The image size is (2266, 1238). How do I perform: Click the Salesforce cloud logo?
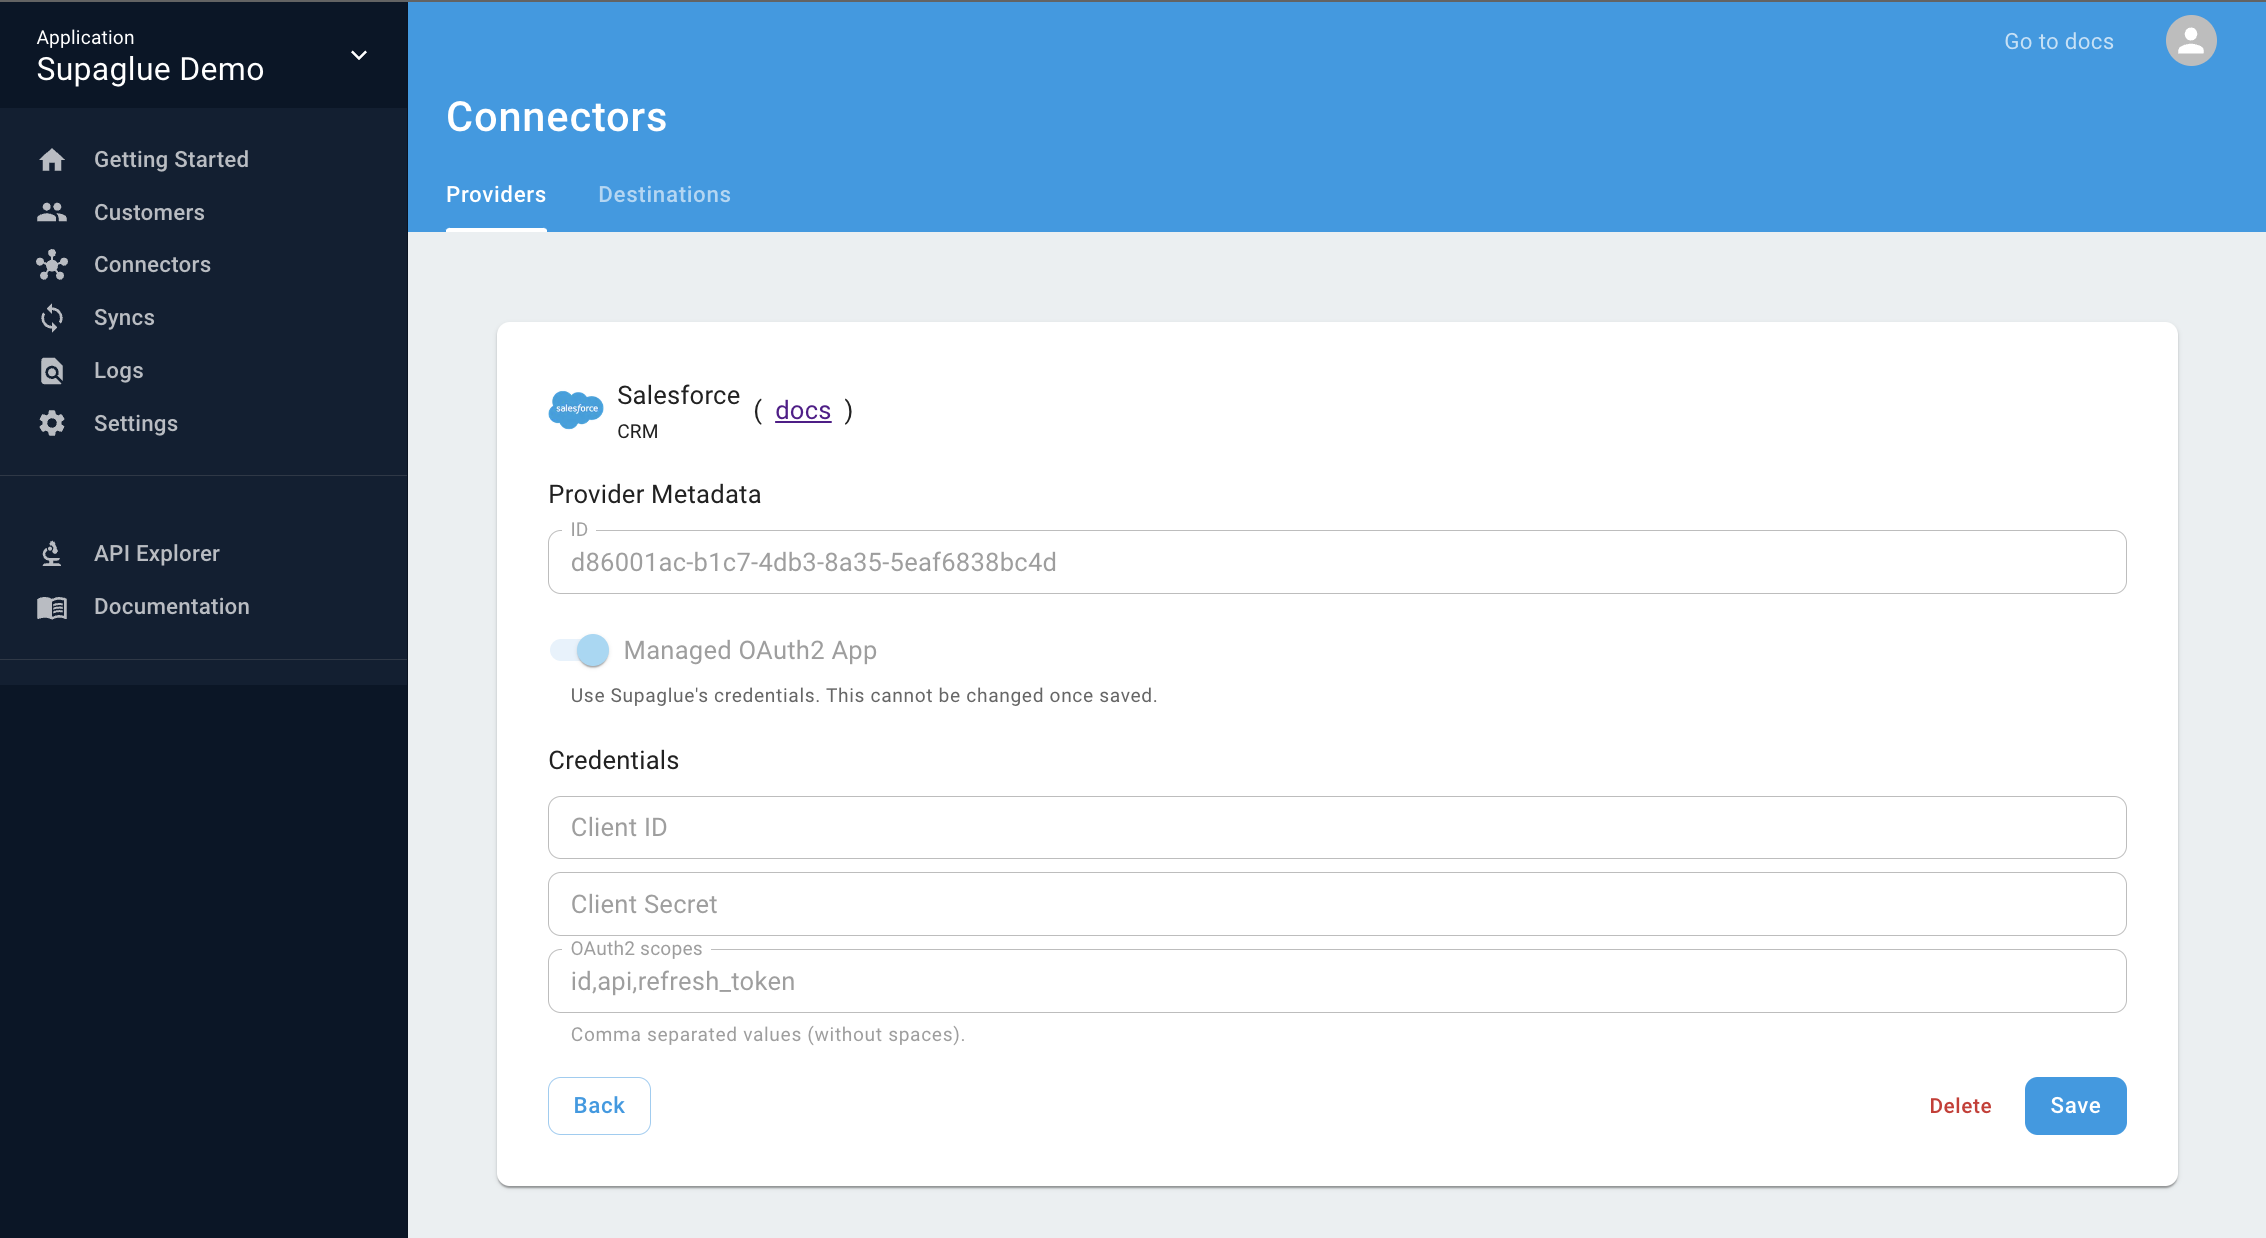(576, 410)
